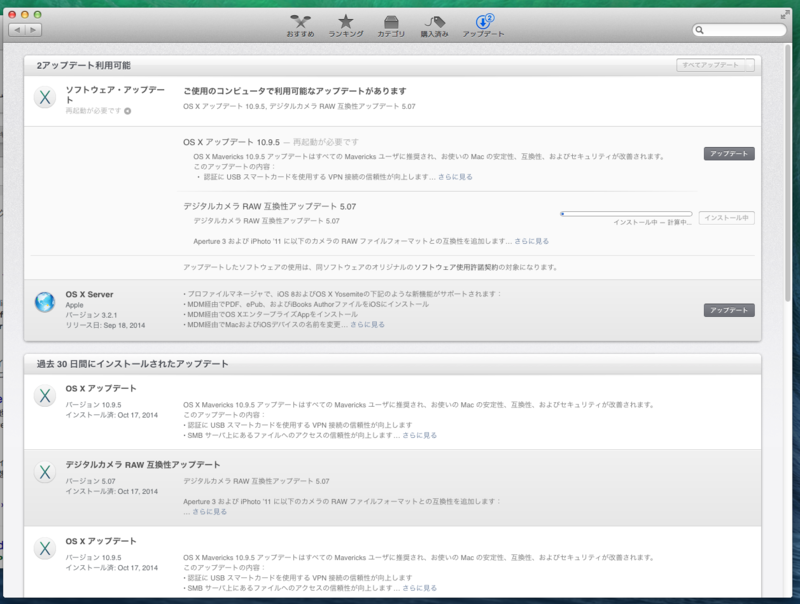The image size is (800, 604).
Task: Click the ご使用のコンピュータで利用可能なアップデートがあります heading
Action: [x=295, y=91]
